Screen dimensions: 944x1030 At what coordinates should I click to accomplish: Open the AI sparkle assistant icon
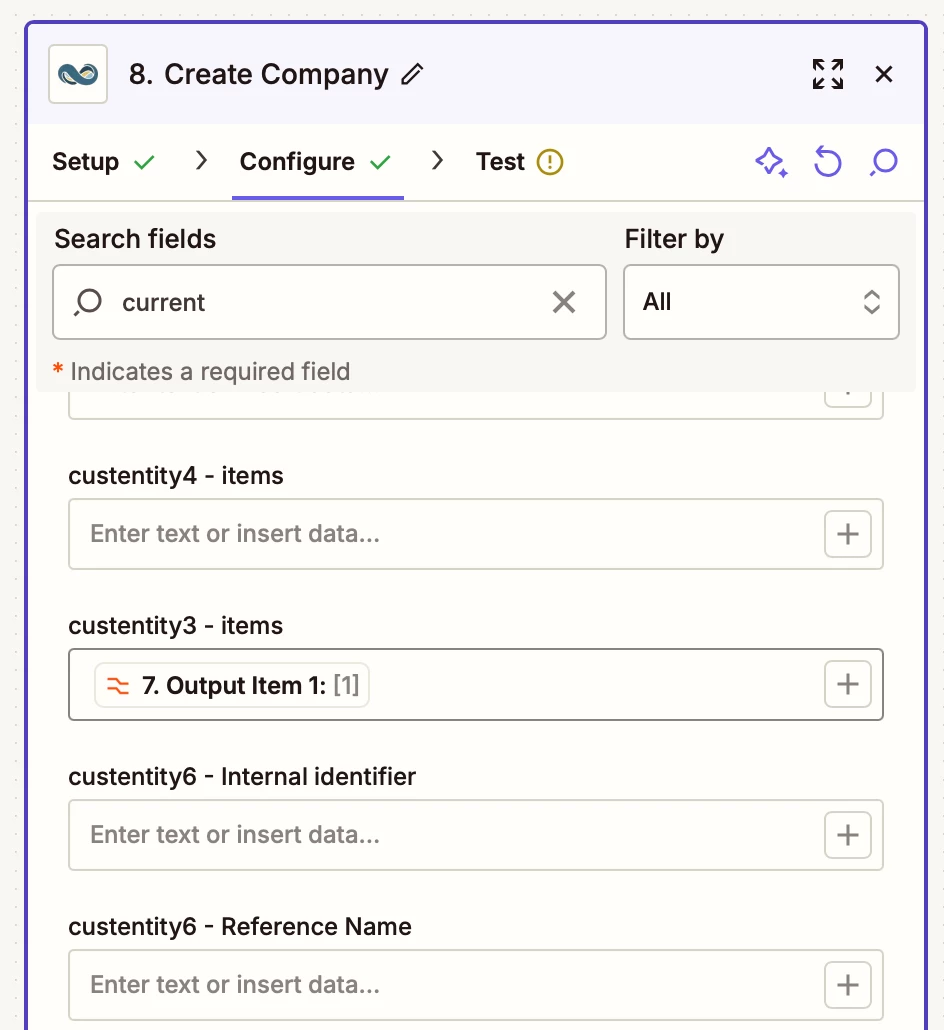[x=770, y=162]
